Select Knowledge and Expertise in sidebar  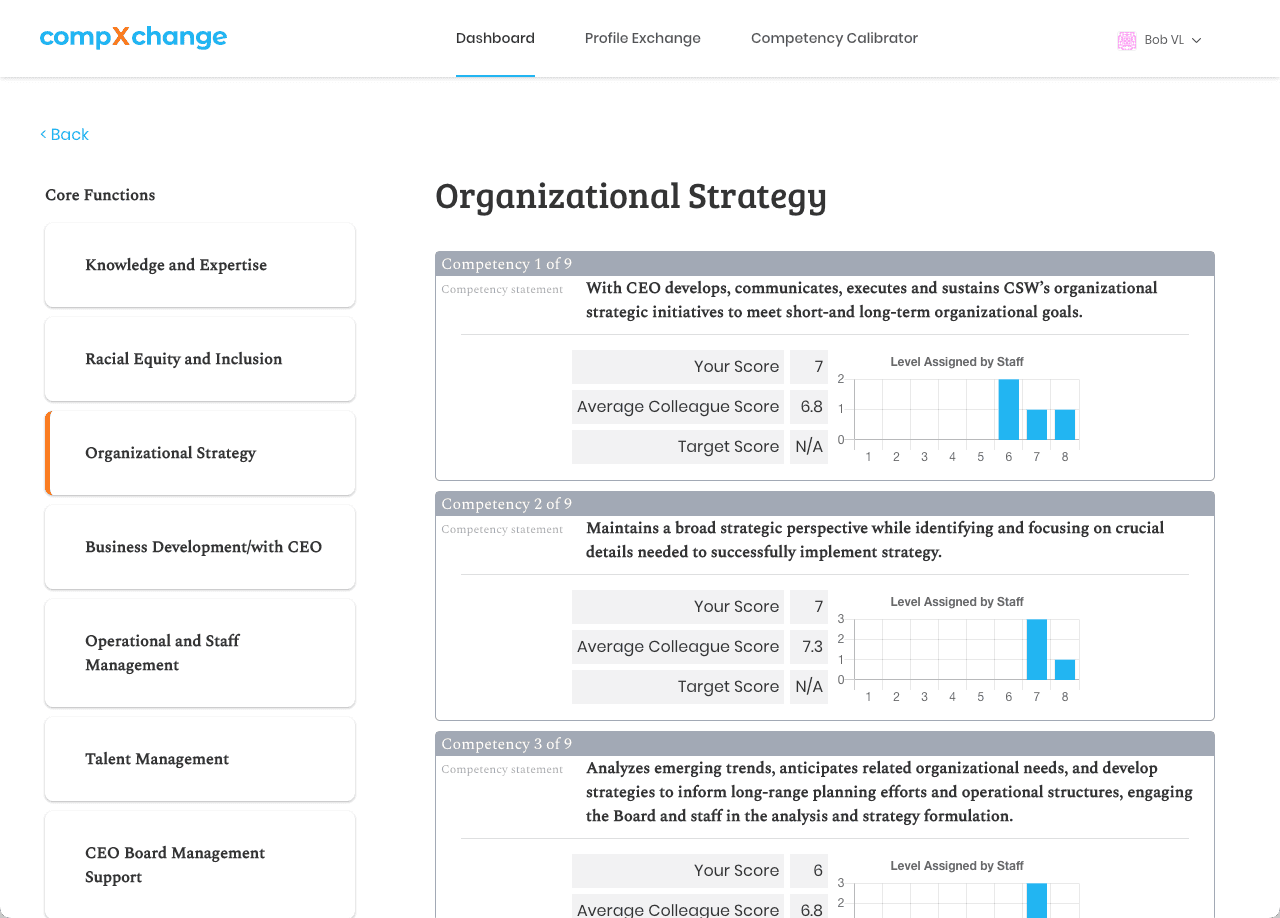199,264
